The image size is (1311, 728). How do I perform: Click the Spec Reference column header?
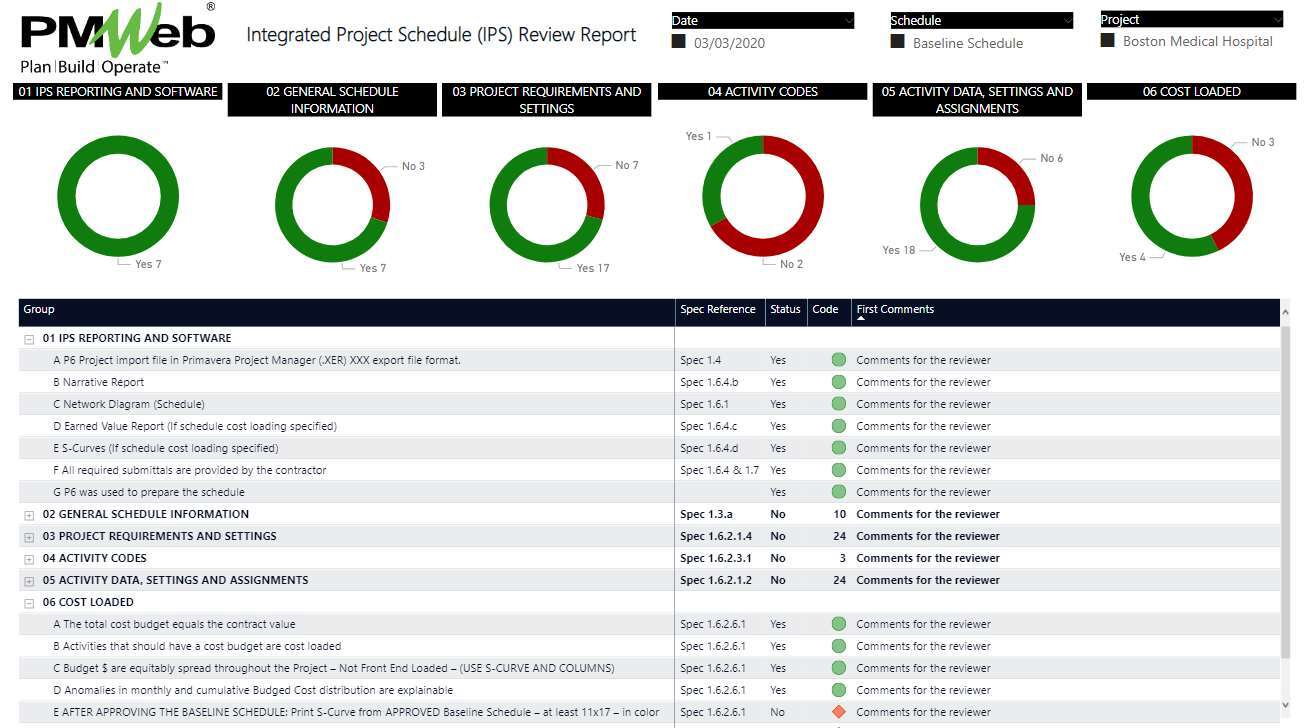click(x=717, y=310)
